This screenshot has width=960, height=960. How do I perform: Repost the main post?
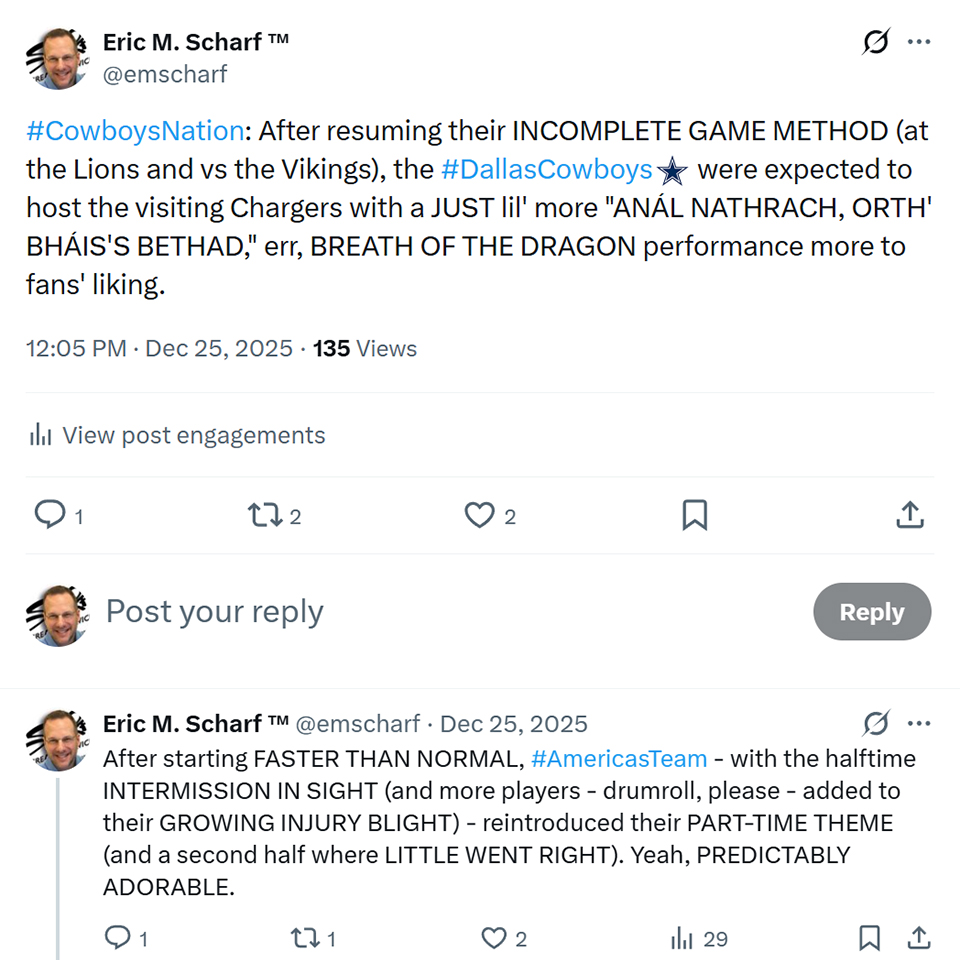click(264, 515)
